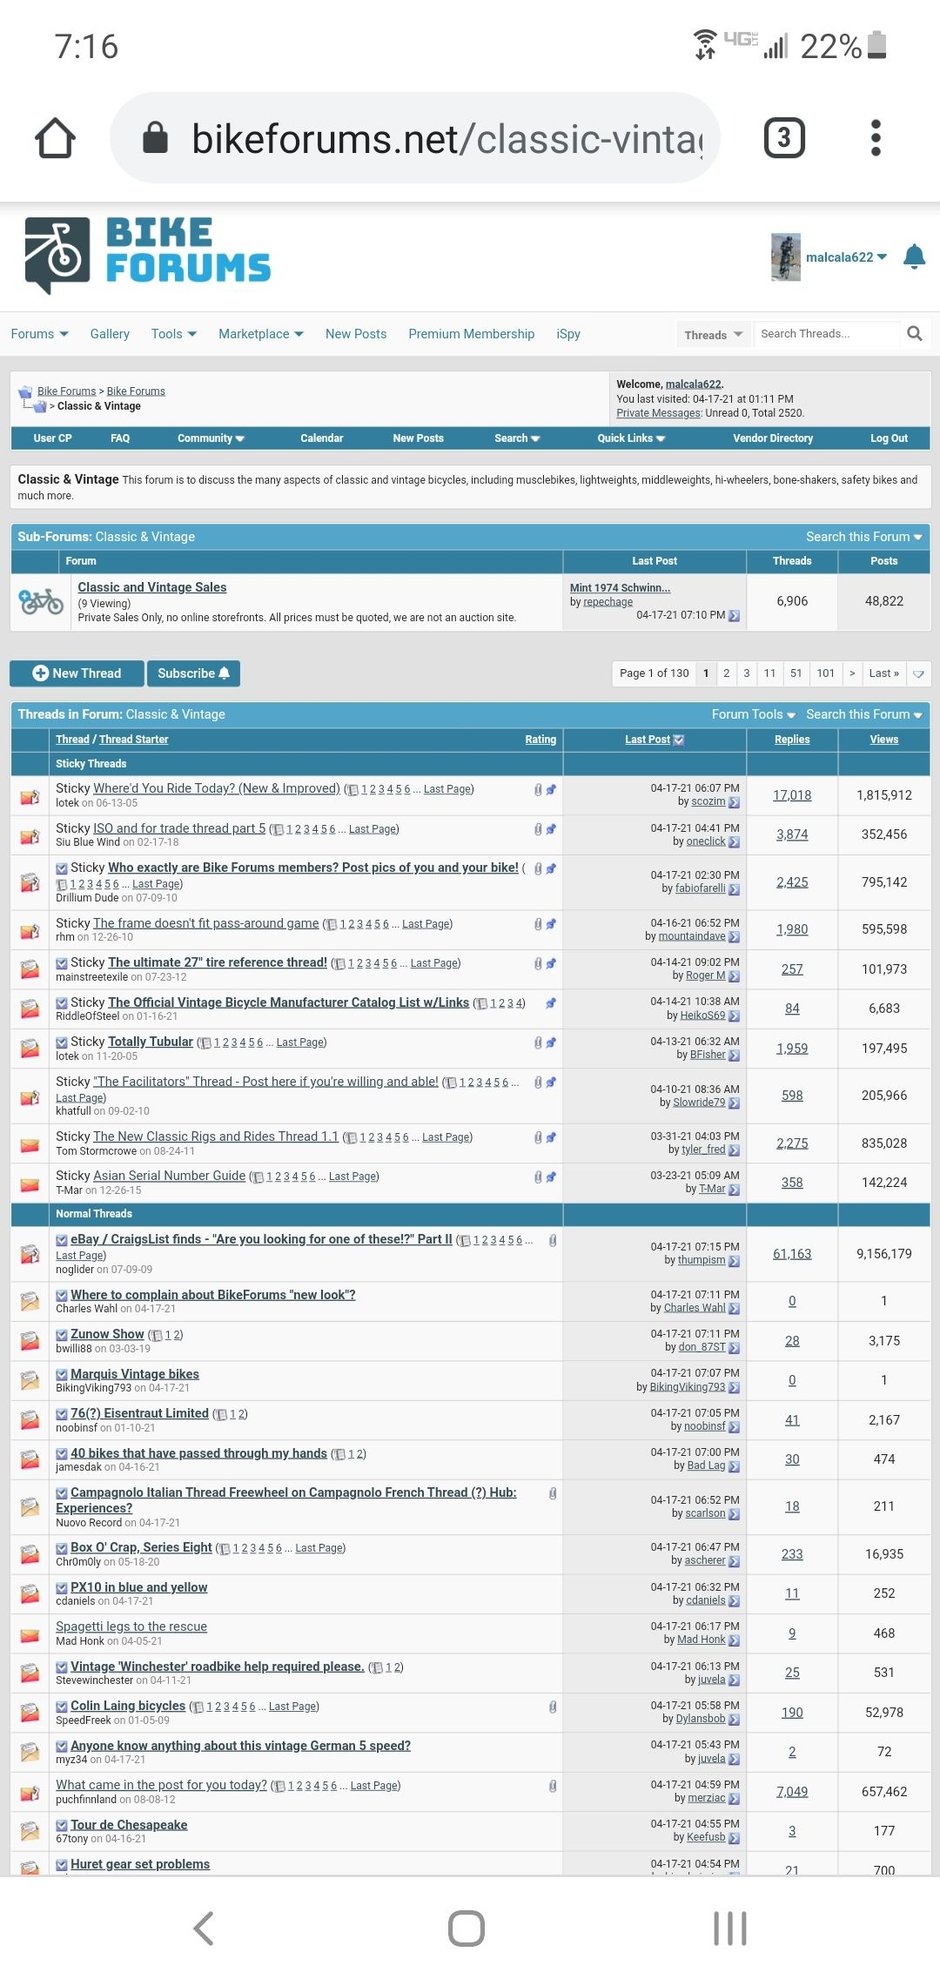The width and height of the screenshot is (940, 1984).
Task: Toggle checkmark on Zunow Show thread
Action: tap(62, 1335)
